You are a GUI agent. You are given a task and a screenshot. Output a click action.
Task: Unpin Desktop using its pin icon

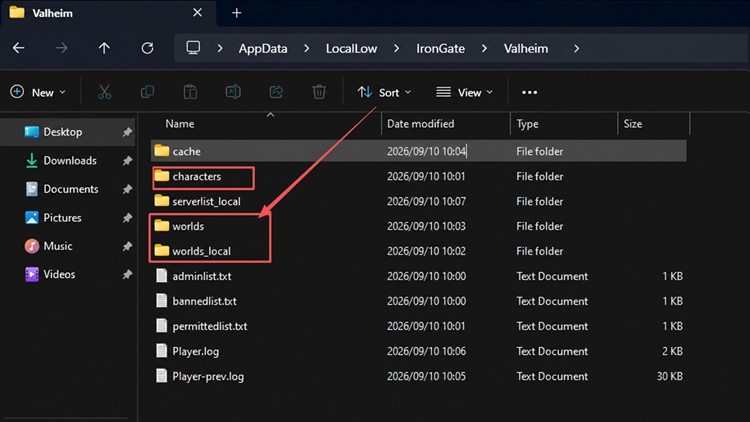point(127,132)
